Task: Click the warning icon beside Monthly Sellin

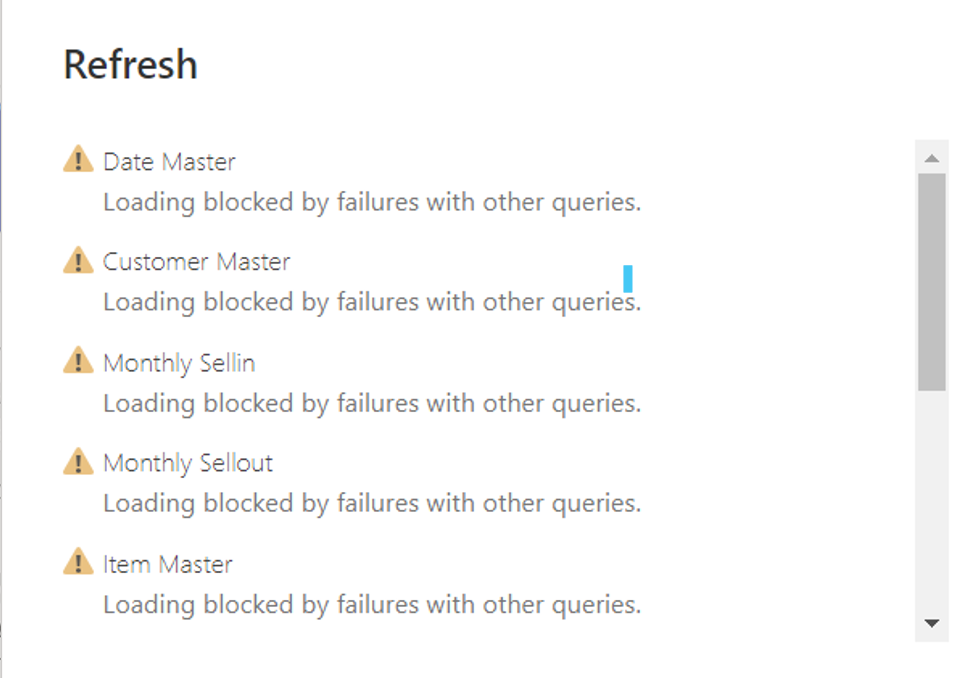Action: 78,361
